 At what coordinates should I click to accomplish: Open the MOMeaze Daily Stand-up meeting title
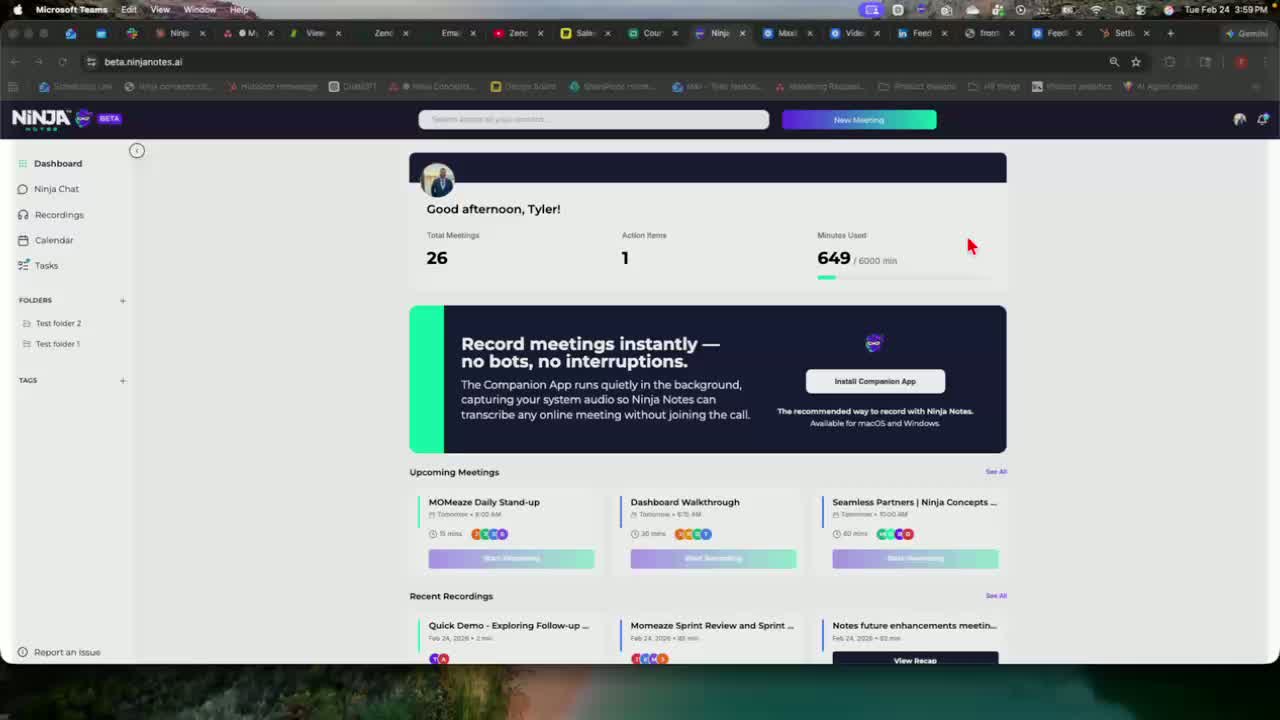tap(484, 502)
